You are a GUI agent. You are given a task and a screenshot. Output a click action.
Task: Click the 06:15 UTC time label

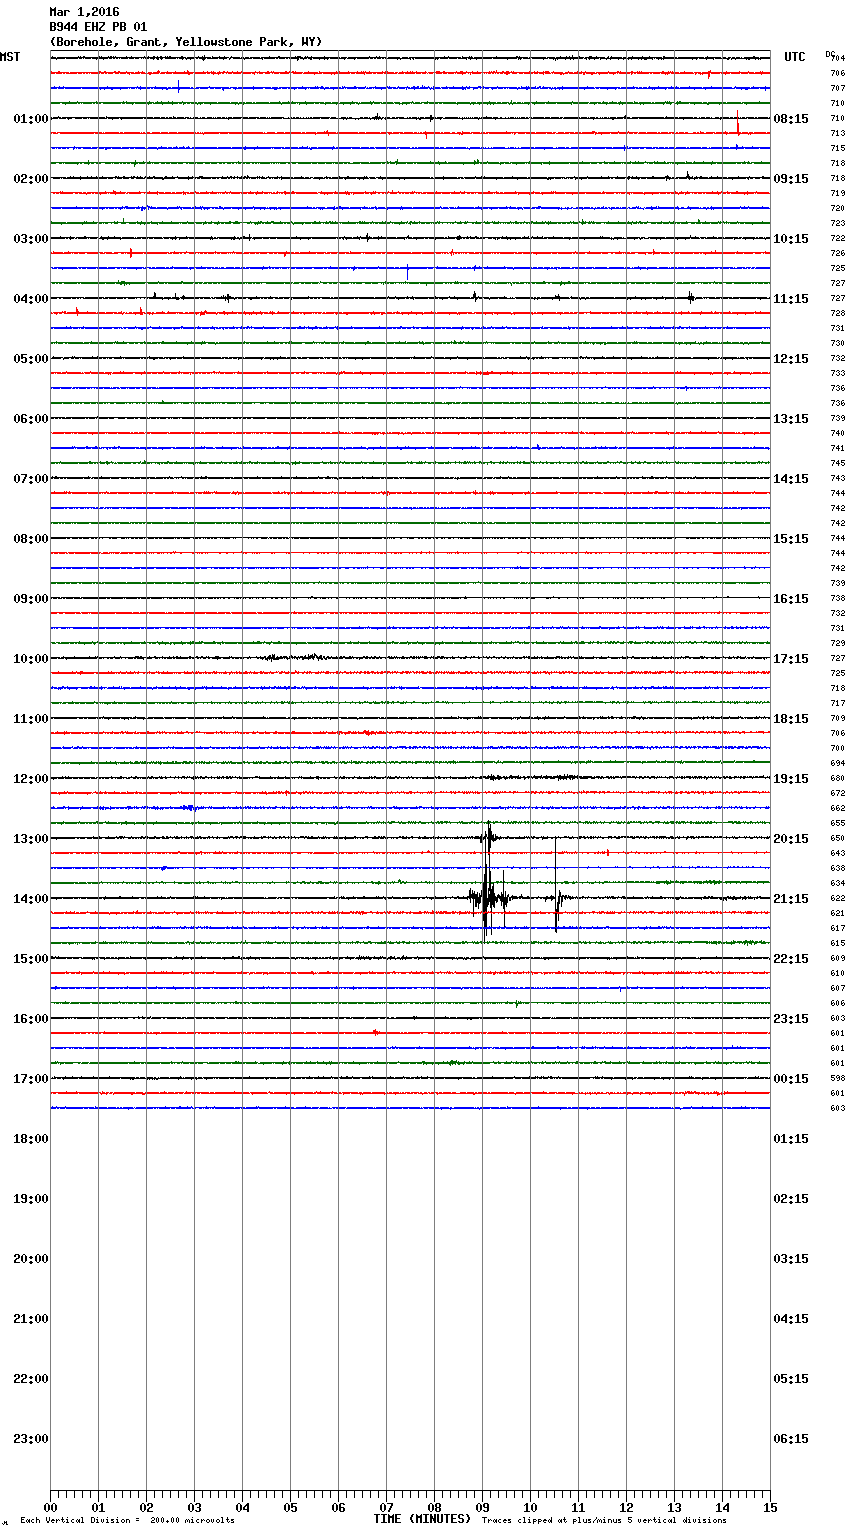[791, 1439]
